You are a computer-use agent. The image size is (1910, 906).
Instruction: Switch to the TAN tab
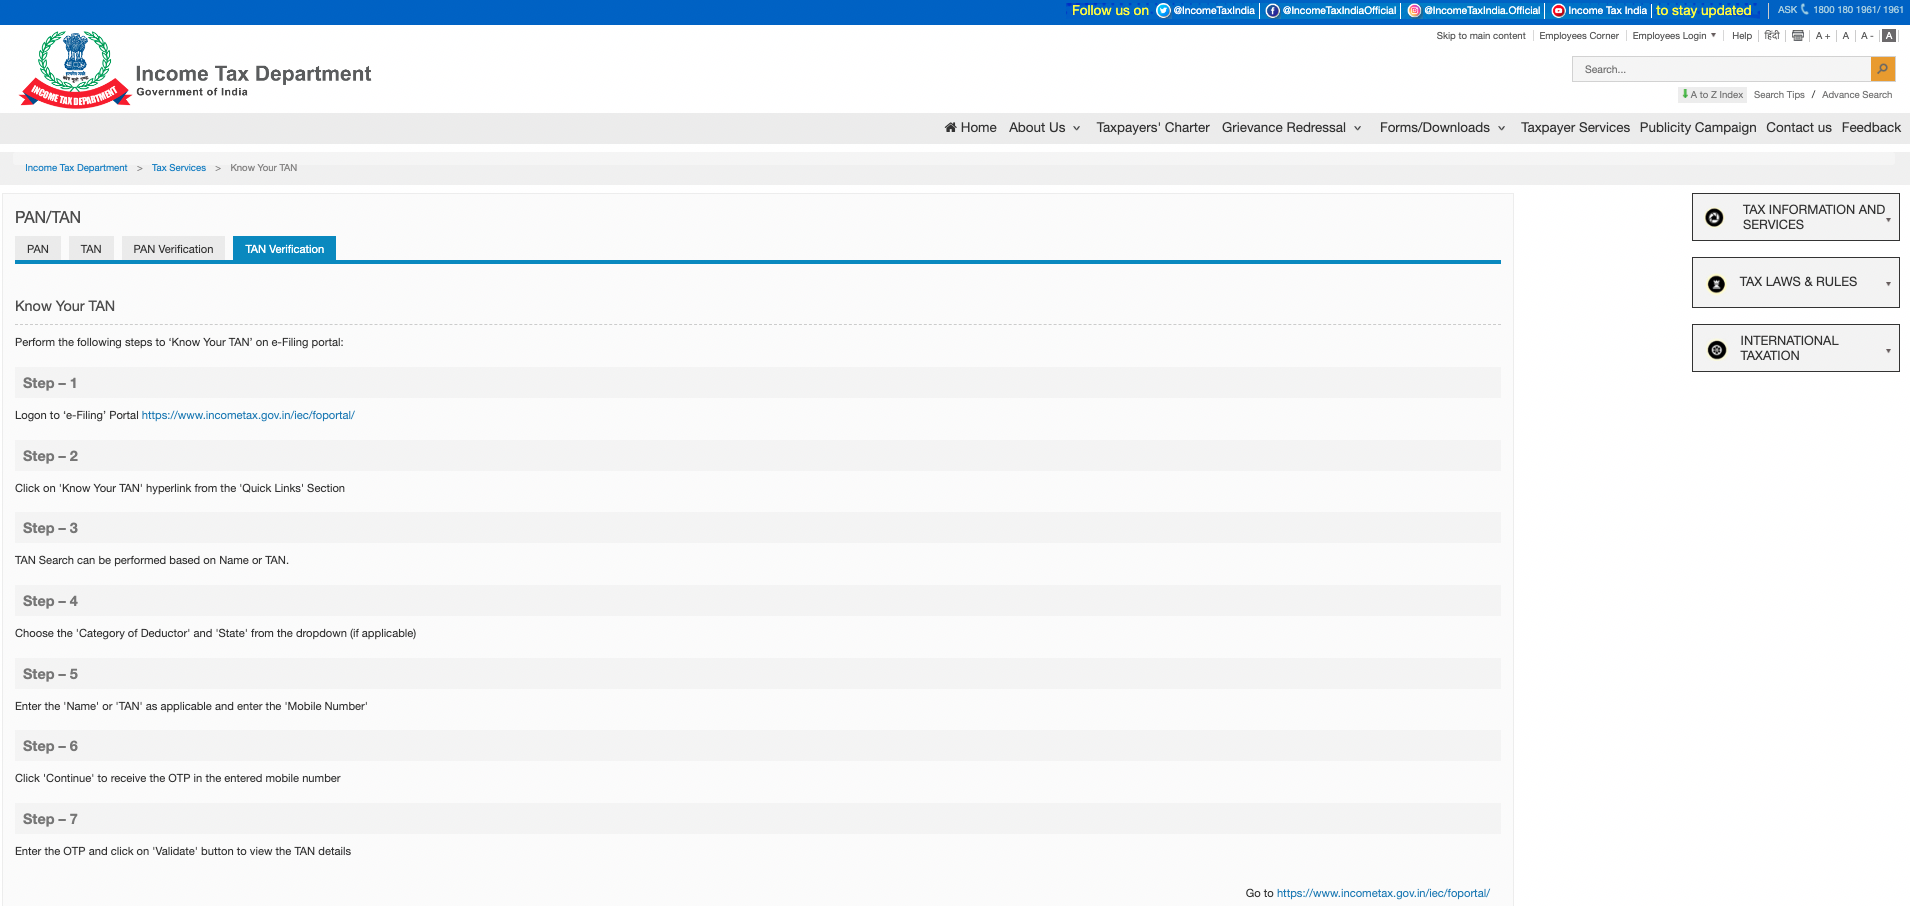click(91, 249)
